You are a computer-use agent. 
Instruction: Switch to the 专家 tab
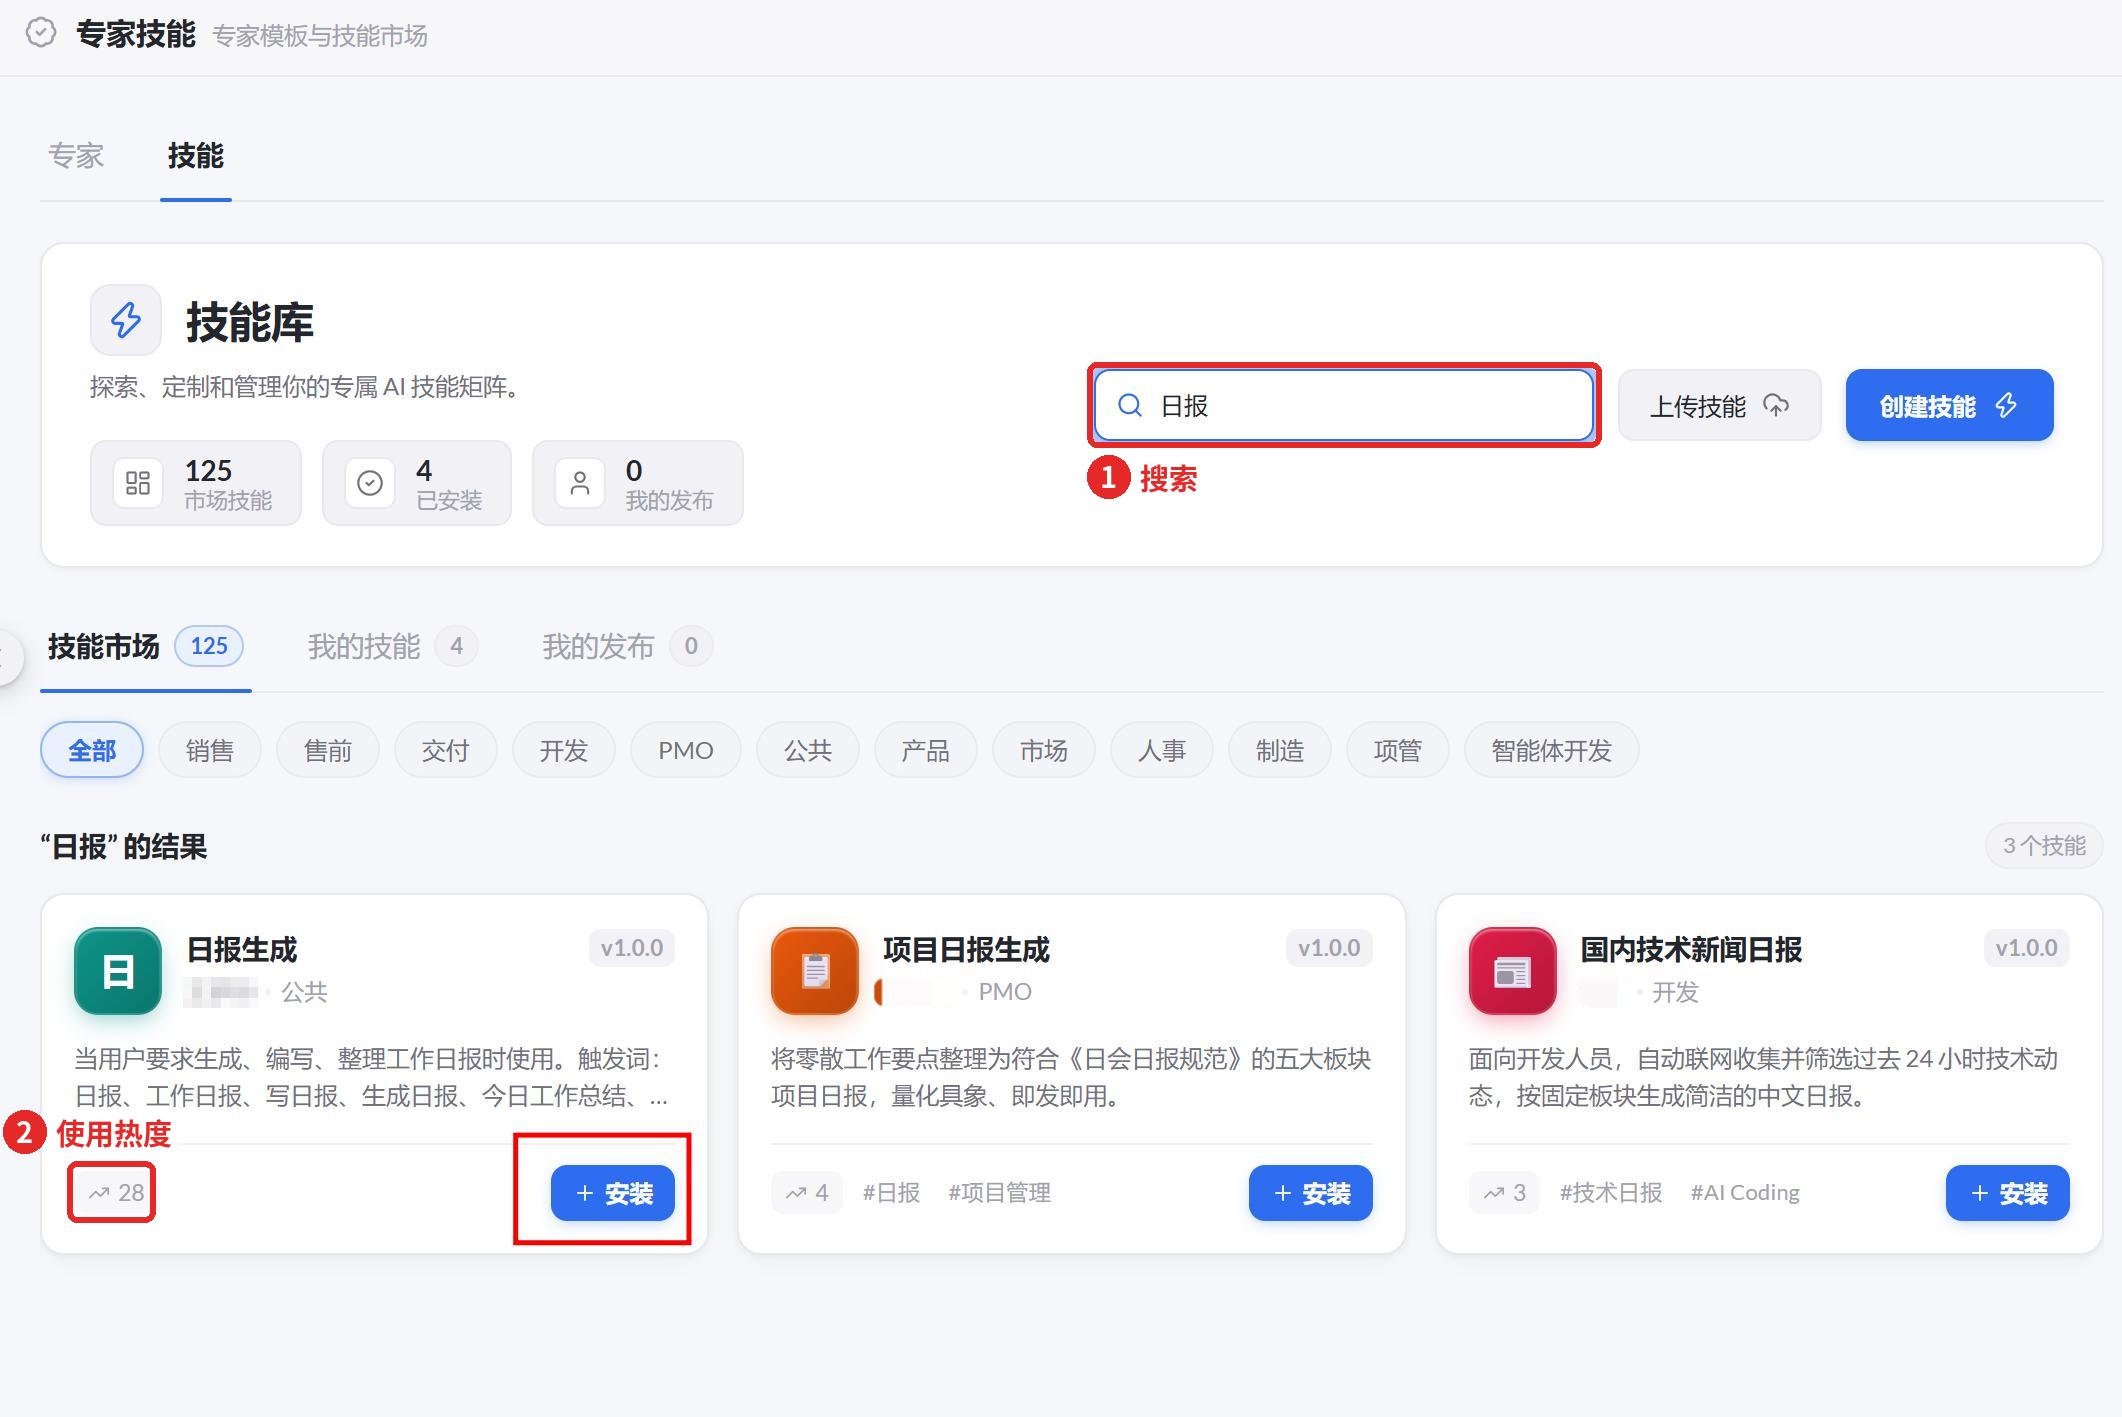click(x=76, y=156)
